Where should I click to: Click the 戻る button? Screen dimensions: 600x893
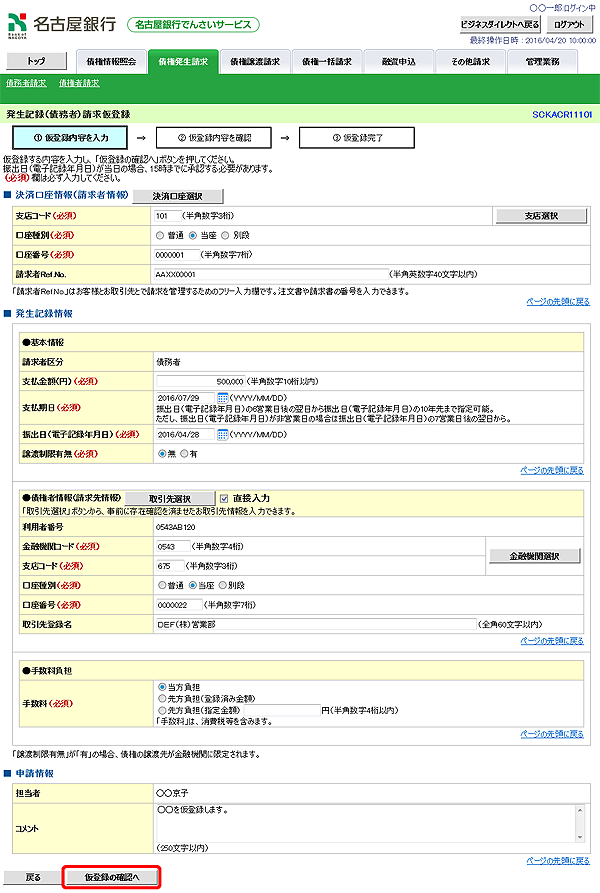(33, 877)
